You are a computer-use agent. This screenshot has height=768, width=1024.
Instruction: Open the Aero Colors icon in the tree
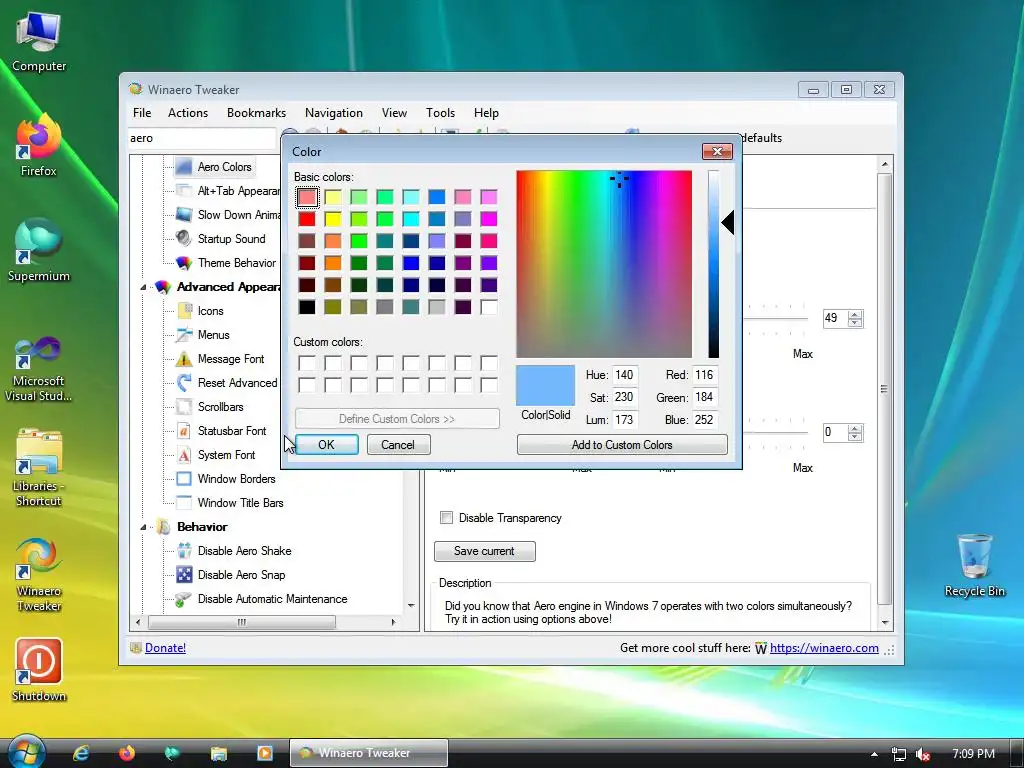pos(184,167)
